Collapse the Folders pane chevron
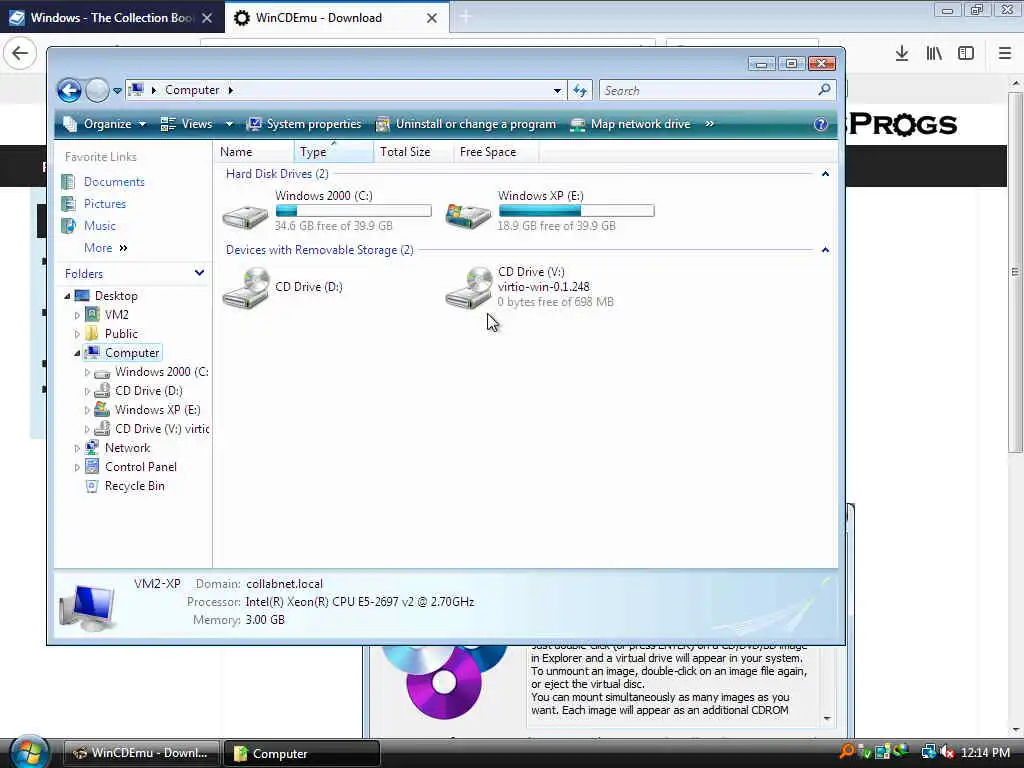1024x768 pixels. pos(199,273)
